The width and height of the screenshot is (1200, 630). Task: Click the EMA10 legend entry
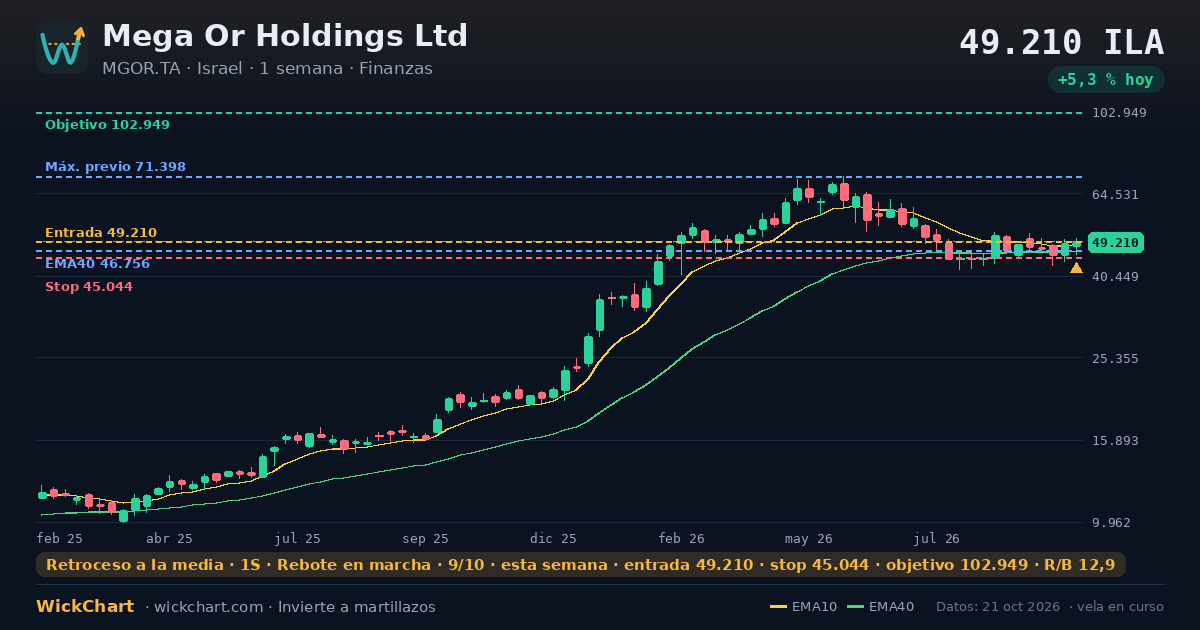[804, 607]
